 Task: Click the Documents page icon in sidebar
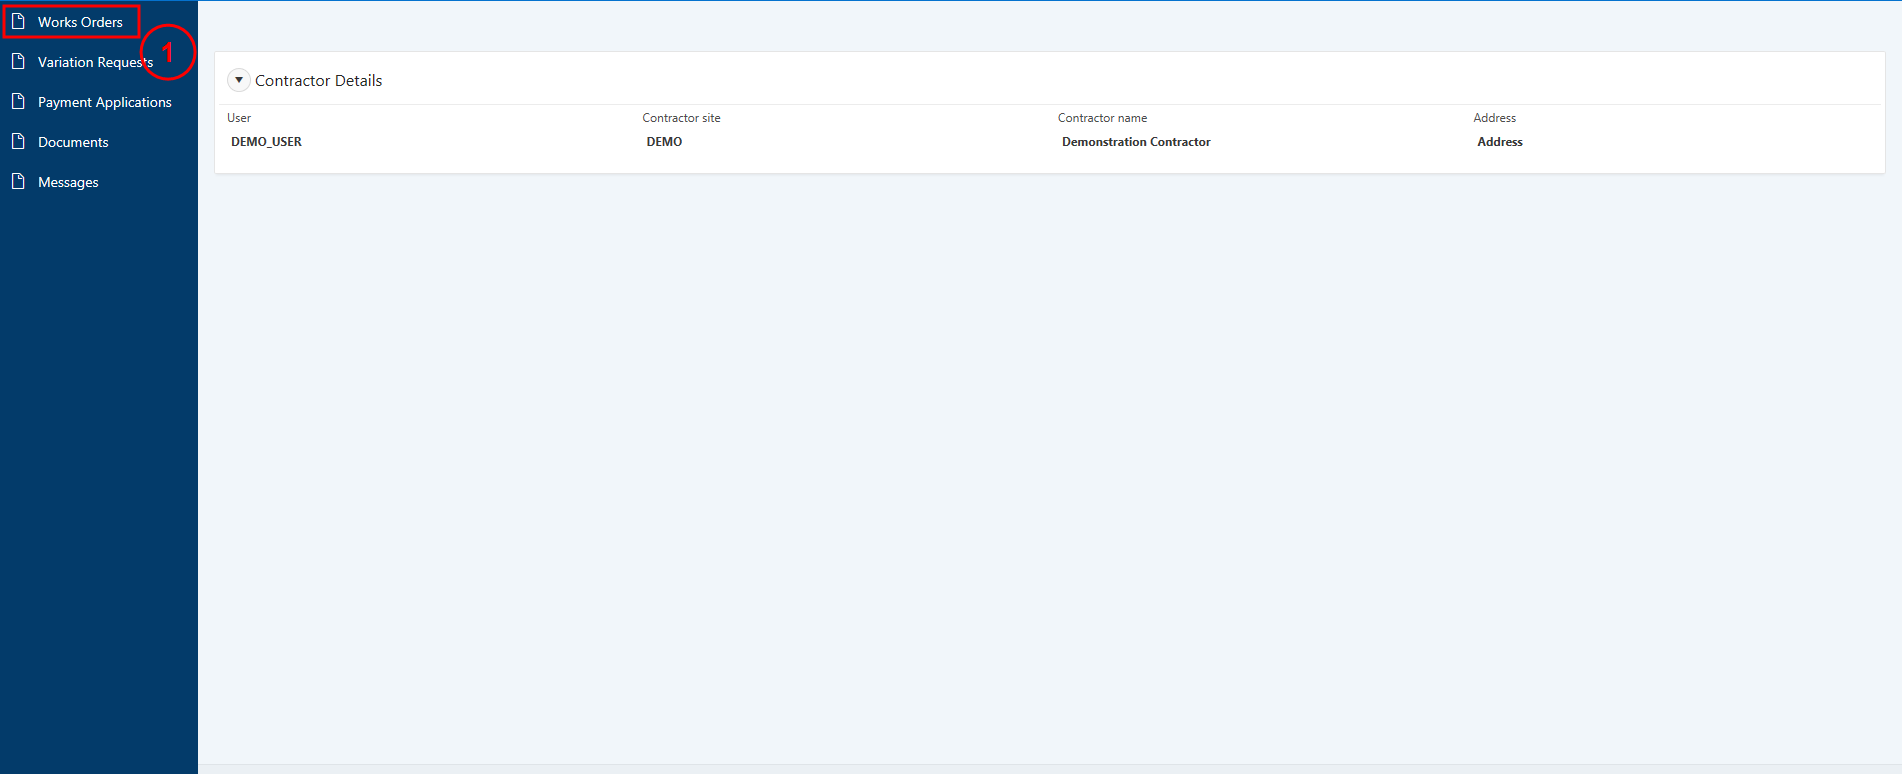point(18,141)
